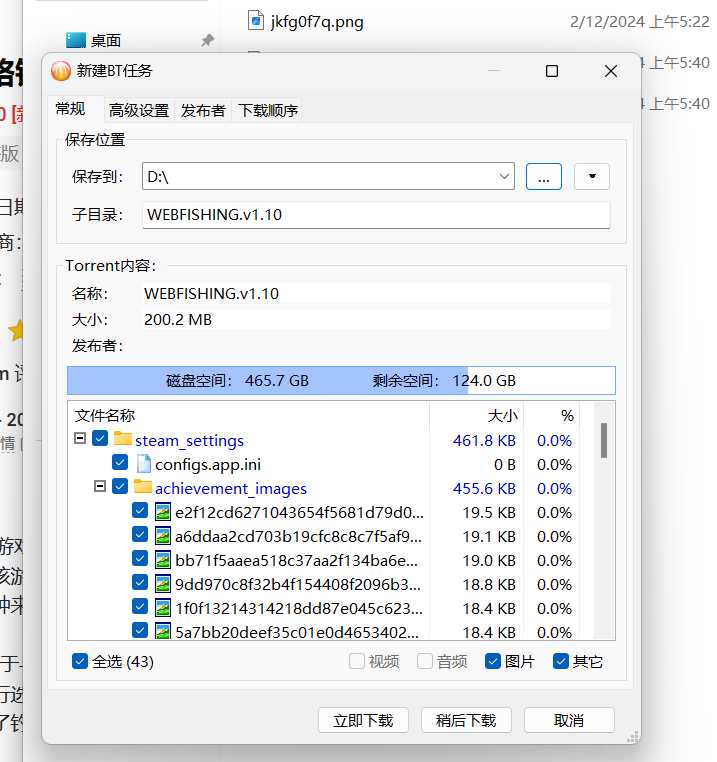Click image icon of 9dd970c8f32b4f154408f2096b3 file
Screen dimensions: 717x762
tap(163, 584)
